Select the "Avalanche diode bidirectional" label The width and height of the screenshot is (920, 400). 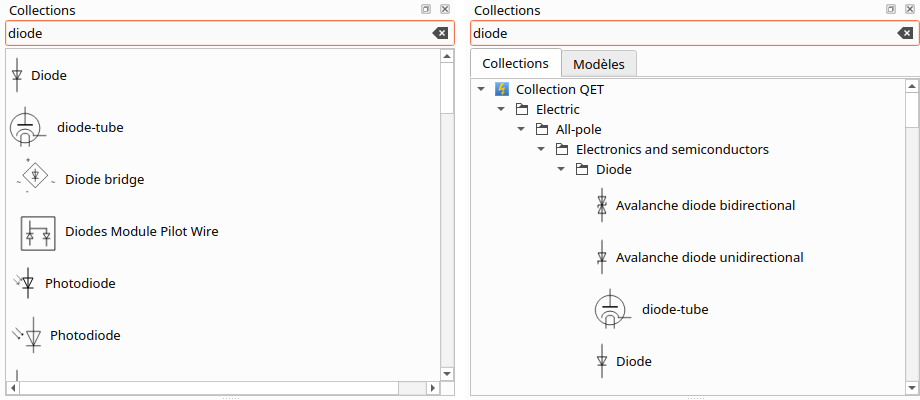[705, 205]
